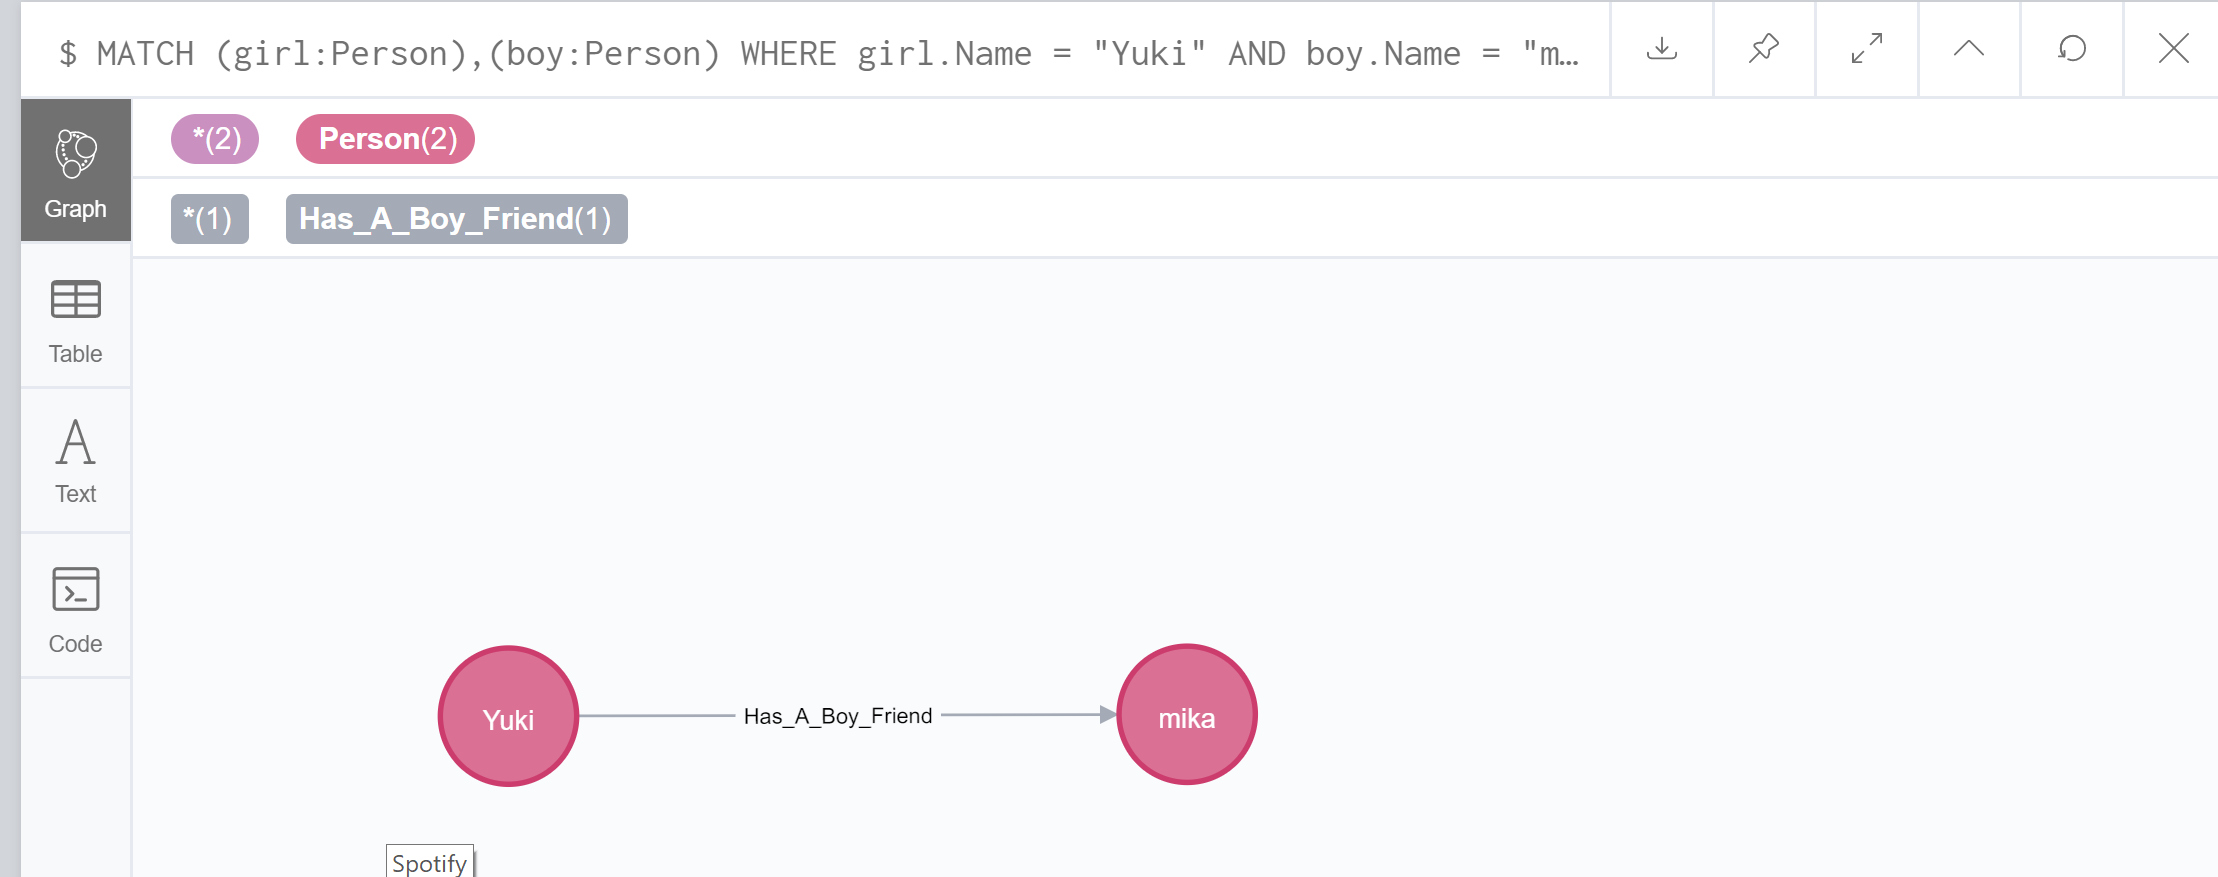This screenshot has width=2218, height=877.
Task: Select the Has_A_Boy_Friend relationship edge label
Action: (x=838, y=716)
